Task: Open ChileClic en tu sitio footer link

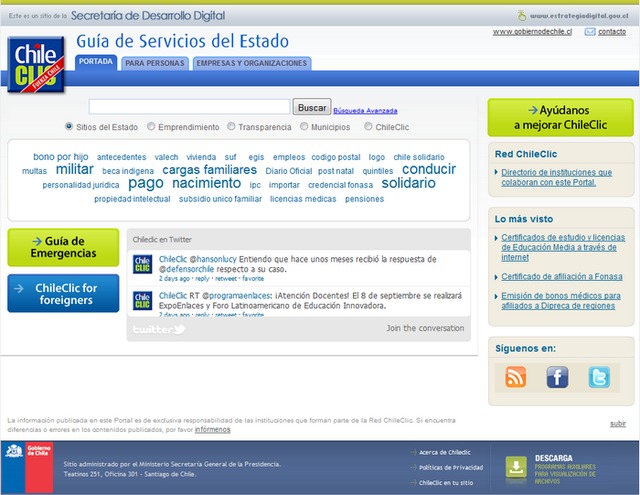Action: tap(446, 483)
